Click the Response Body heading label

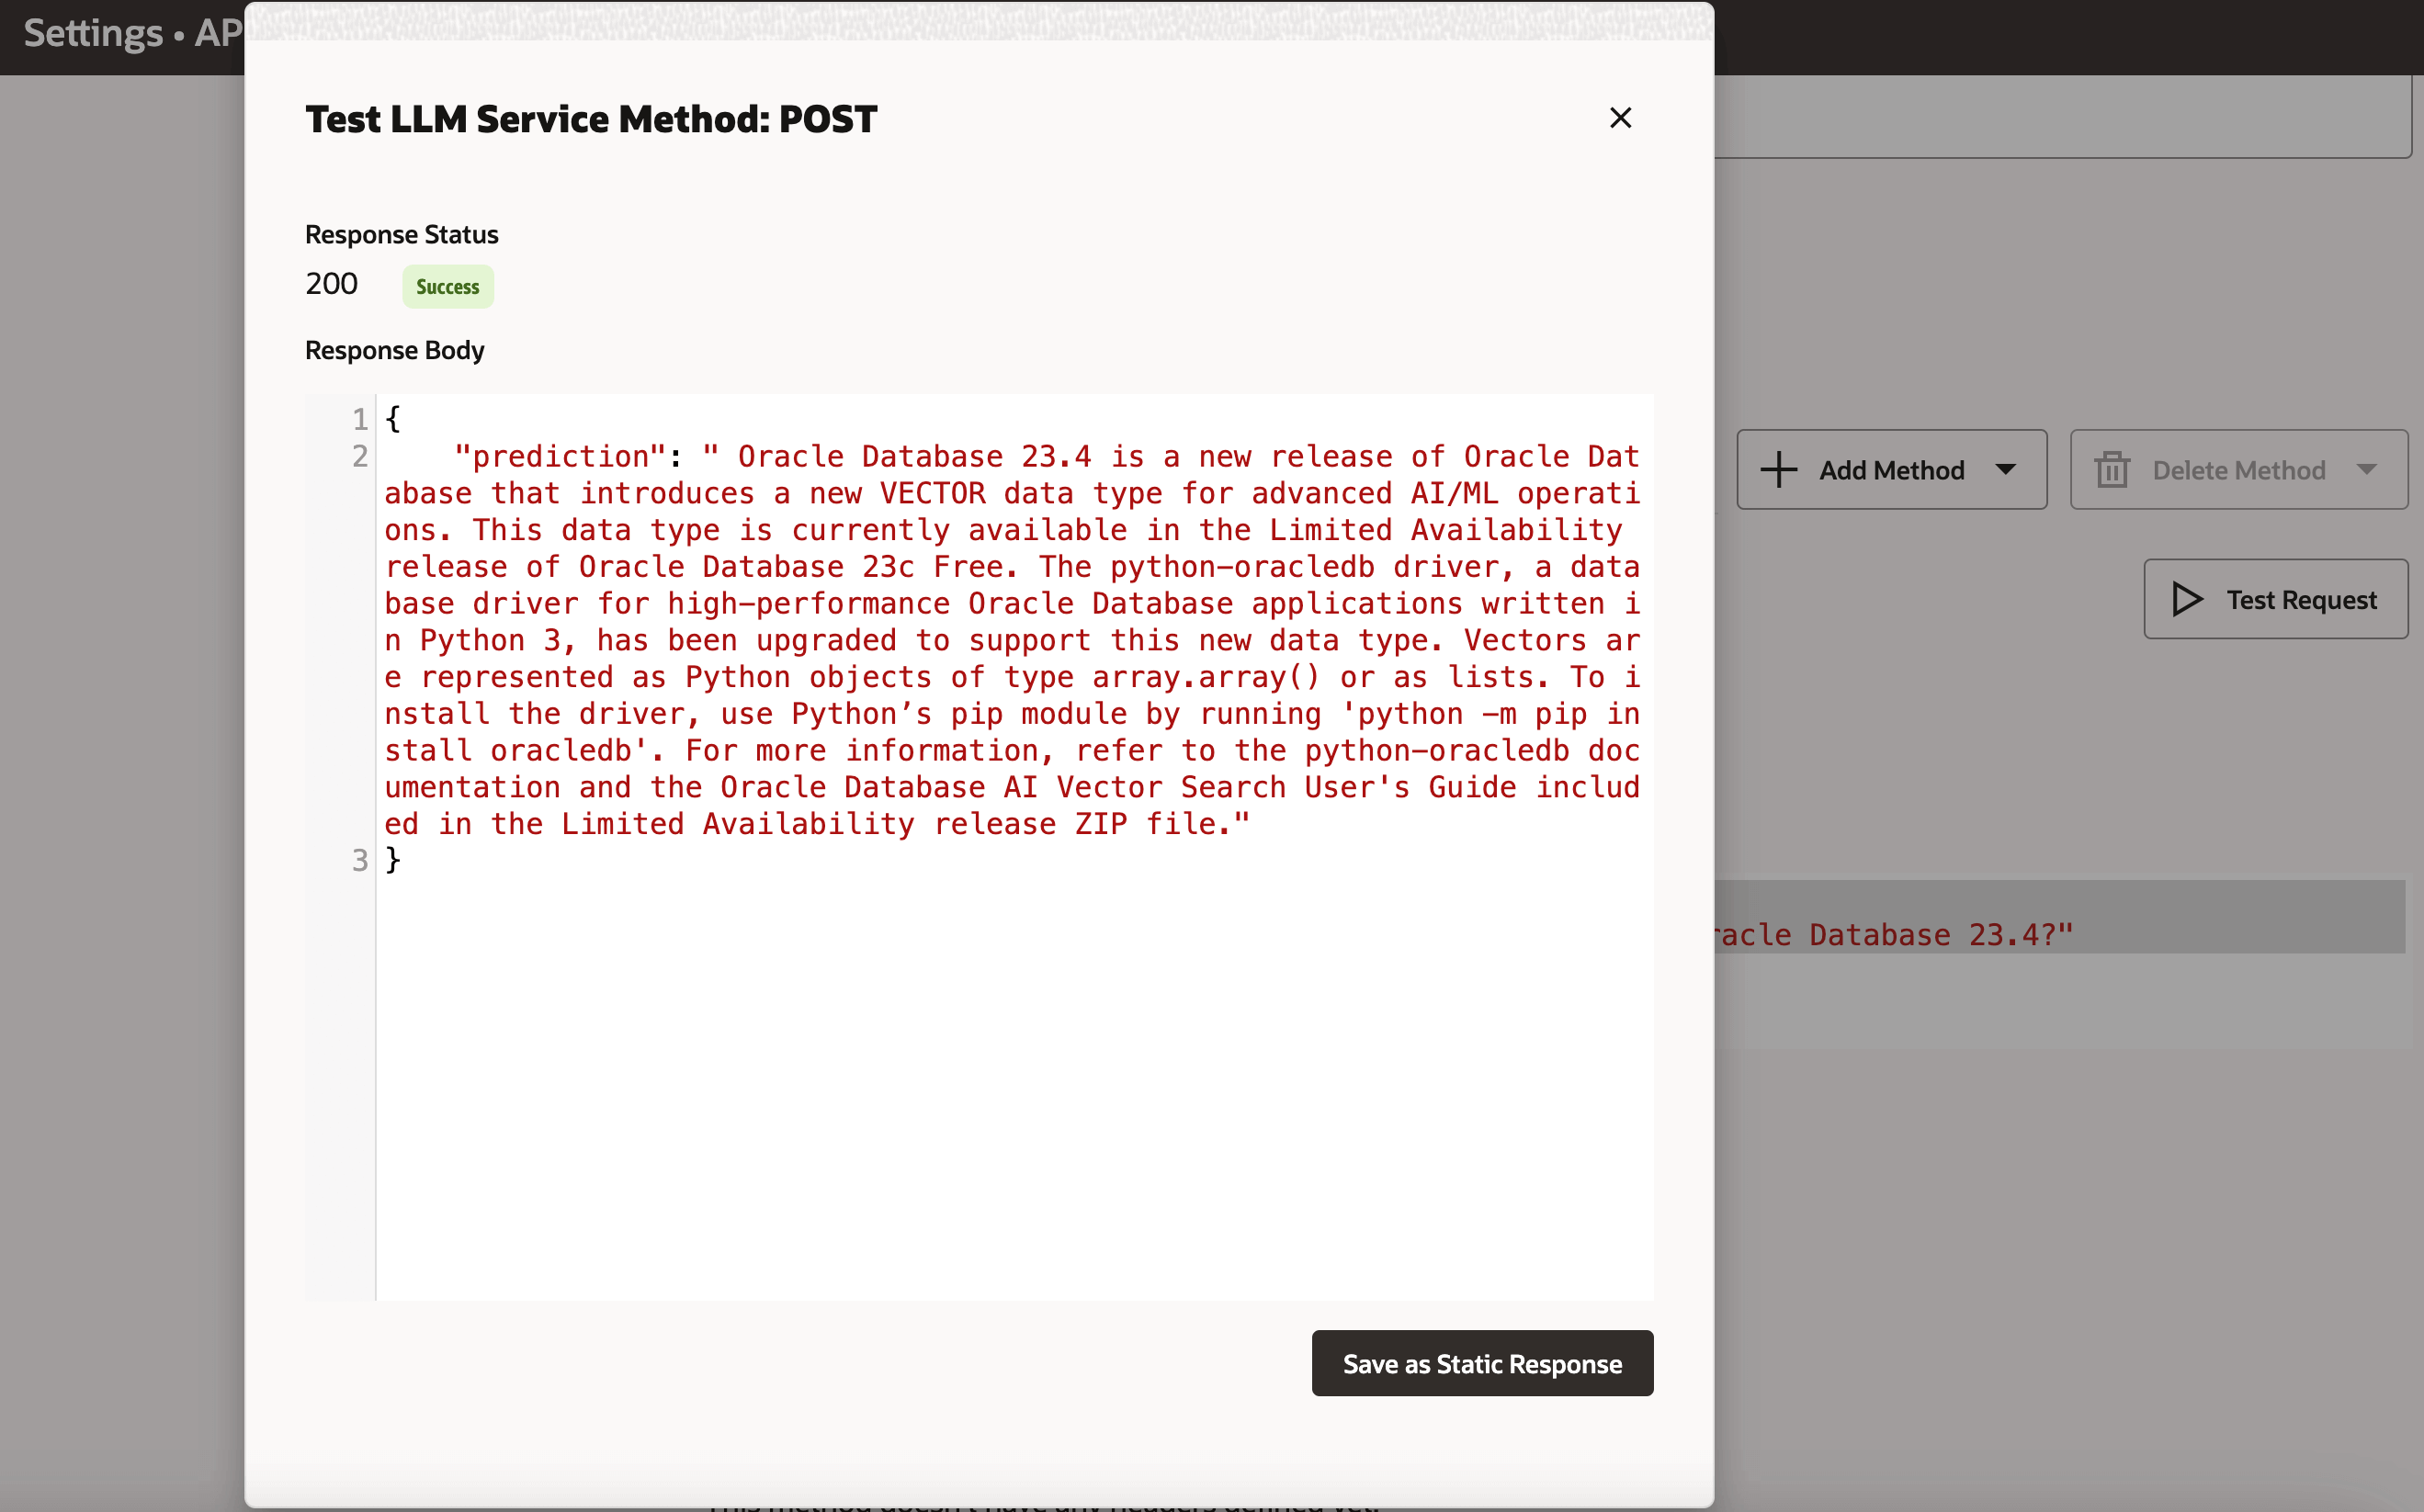pos(394,350)
